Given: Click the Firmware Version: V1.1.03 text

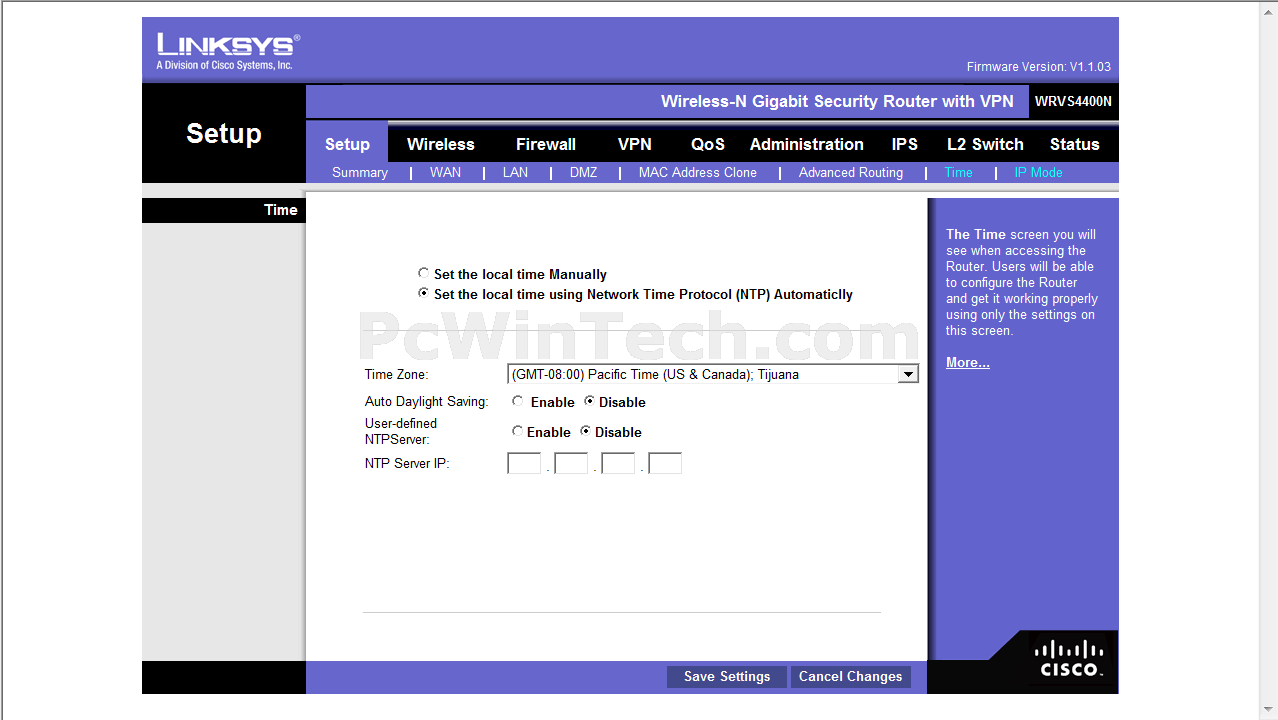Looking at the screenshot, I should [x=1039, y=67].
